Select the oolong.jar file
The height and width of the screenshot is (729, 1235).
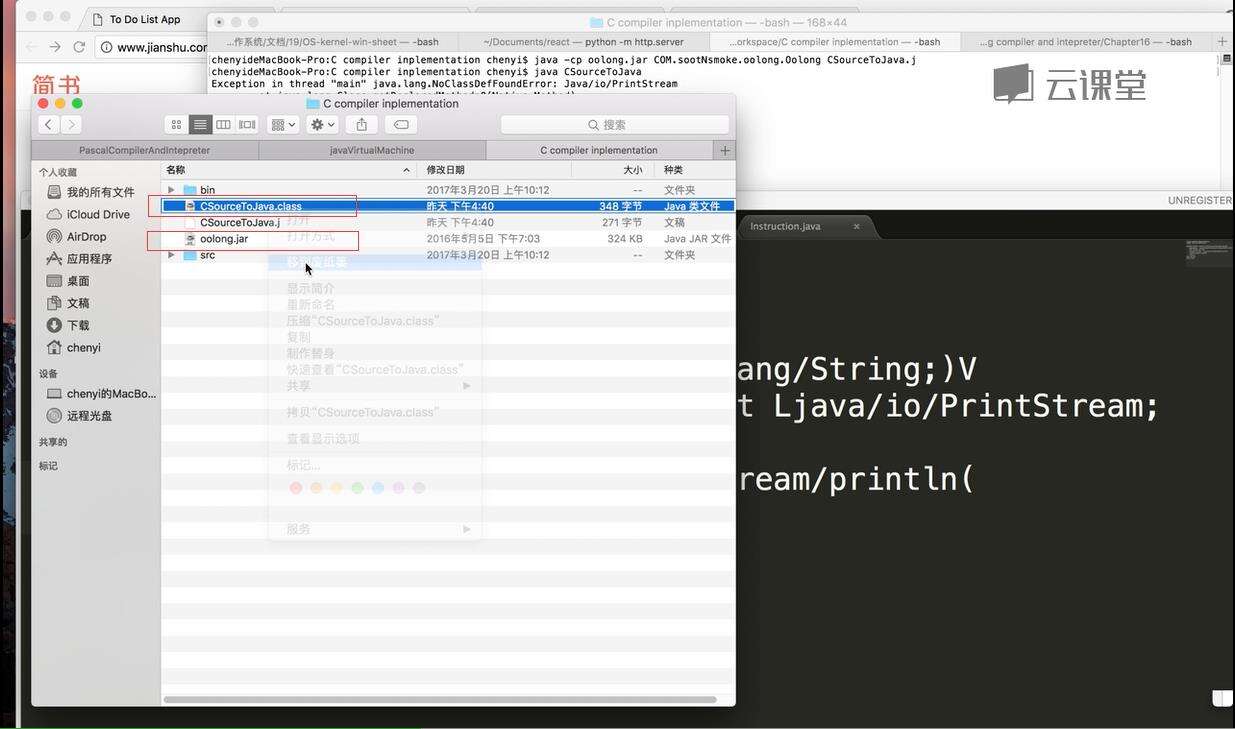(x=224, y=239)
